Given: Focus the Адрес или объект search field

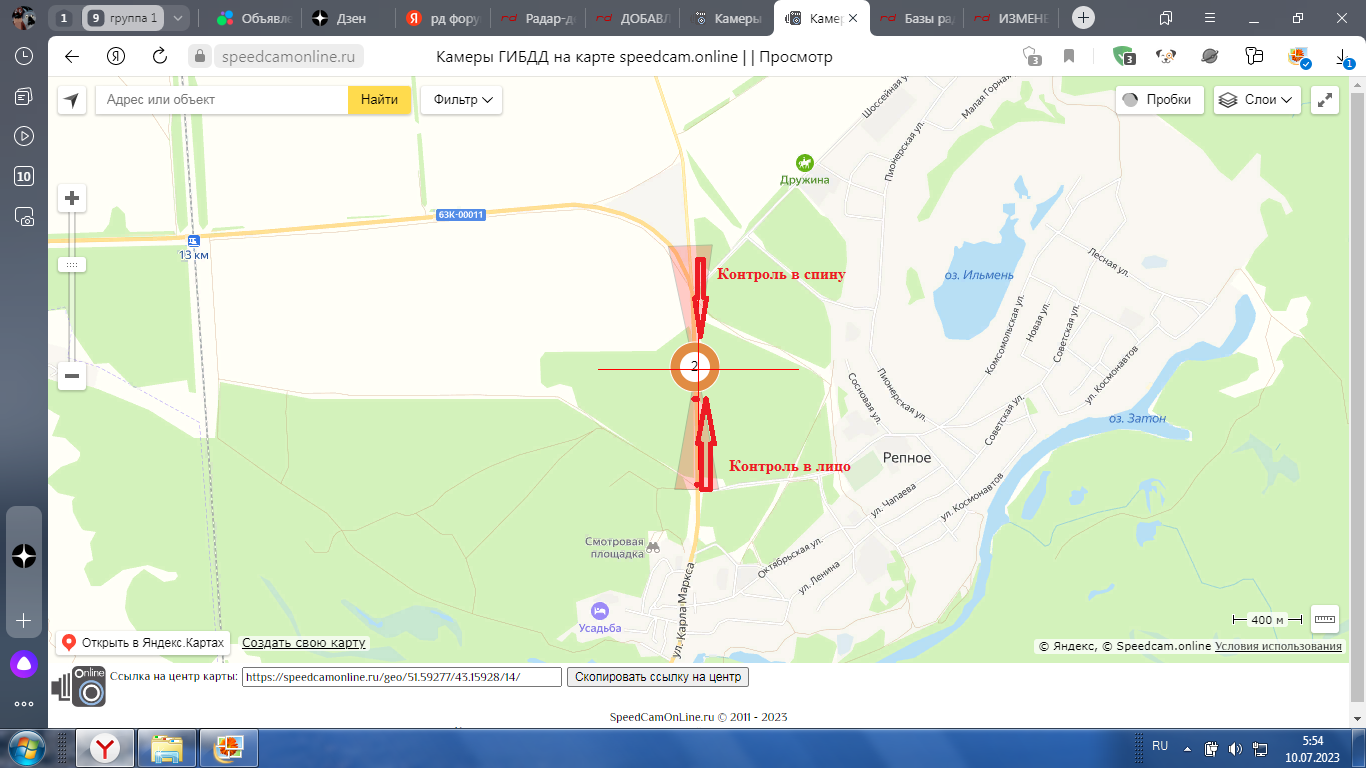Looking at the screenshot, I should [x=220, y=100].
